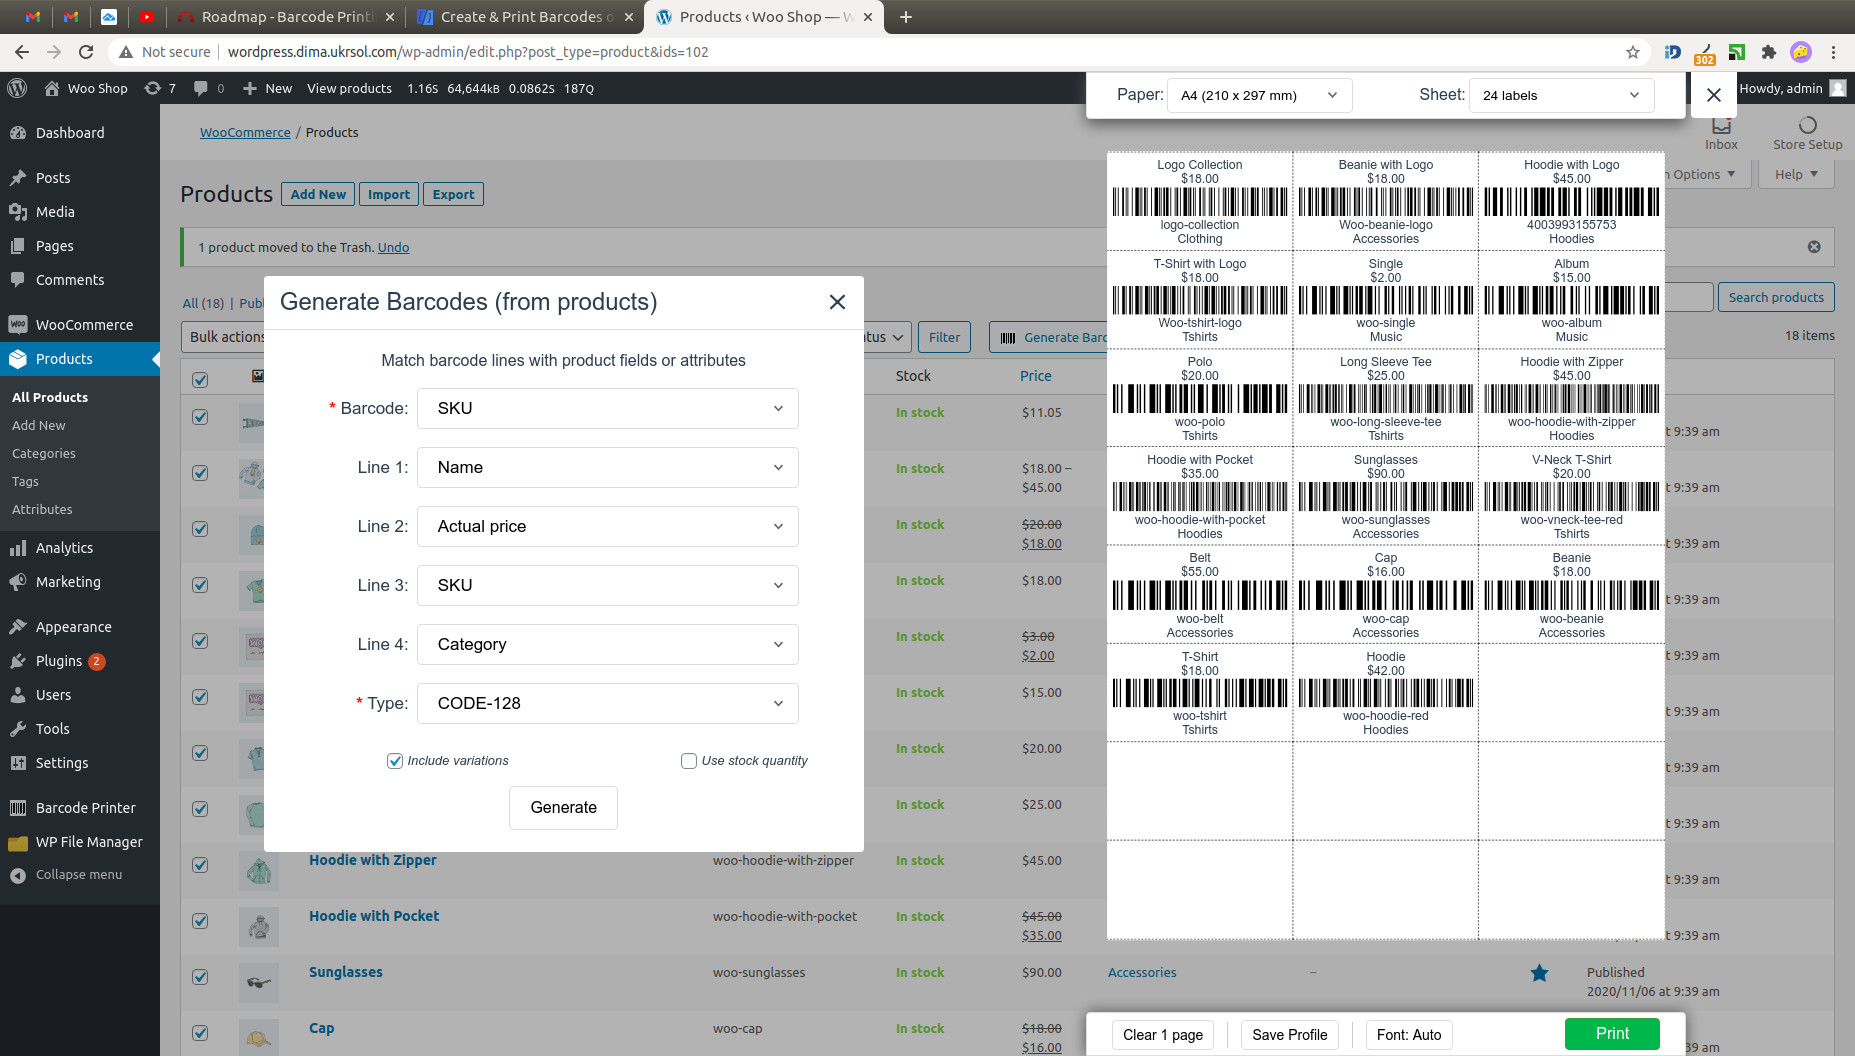The width and height of the screenshot is (1855, 1056).
Task: Open Analytics in sidebar
Action: [x=64, y=548]
